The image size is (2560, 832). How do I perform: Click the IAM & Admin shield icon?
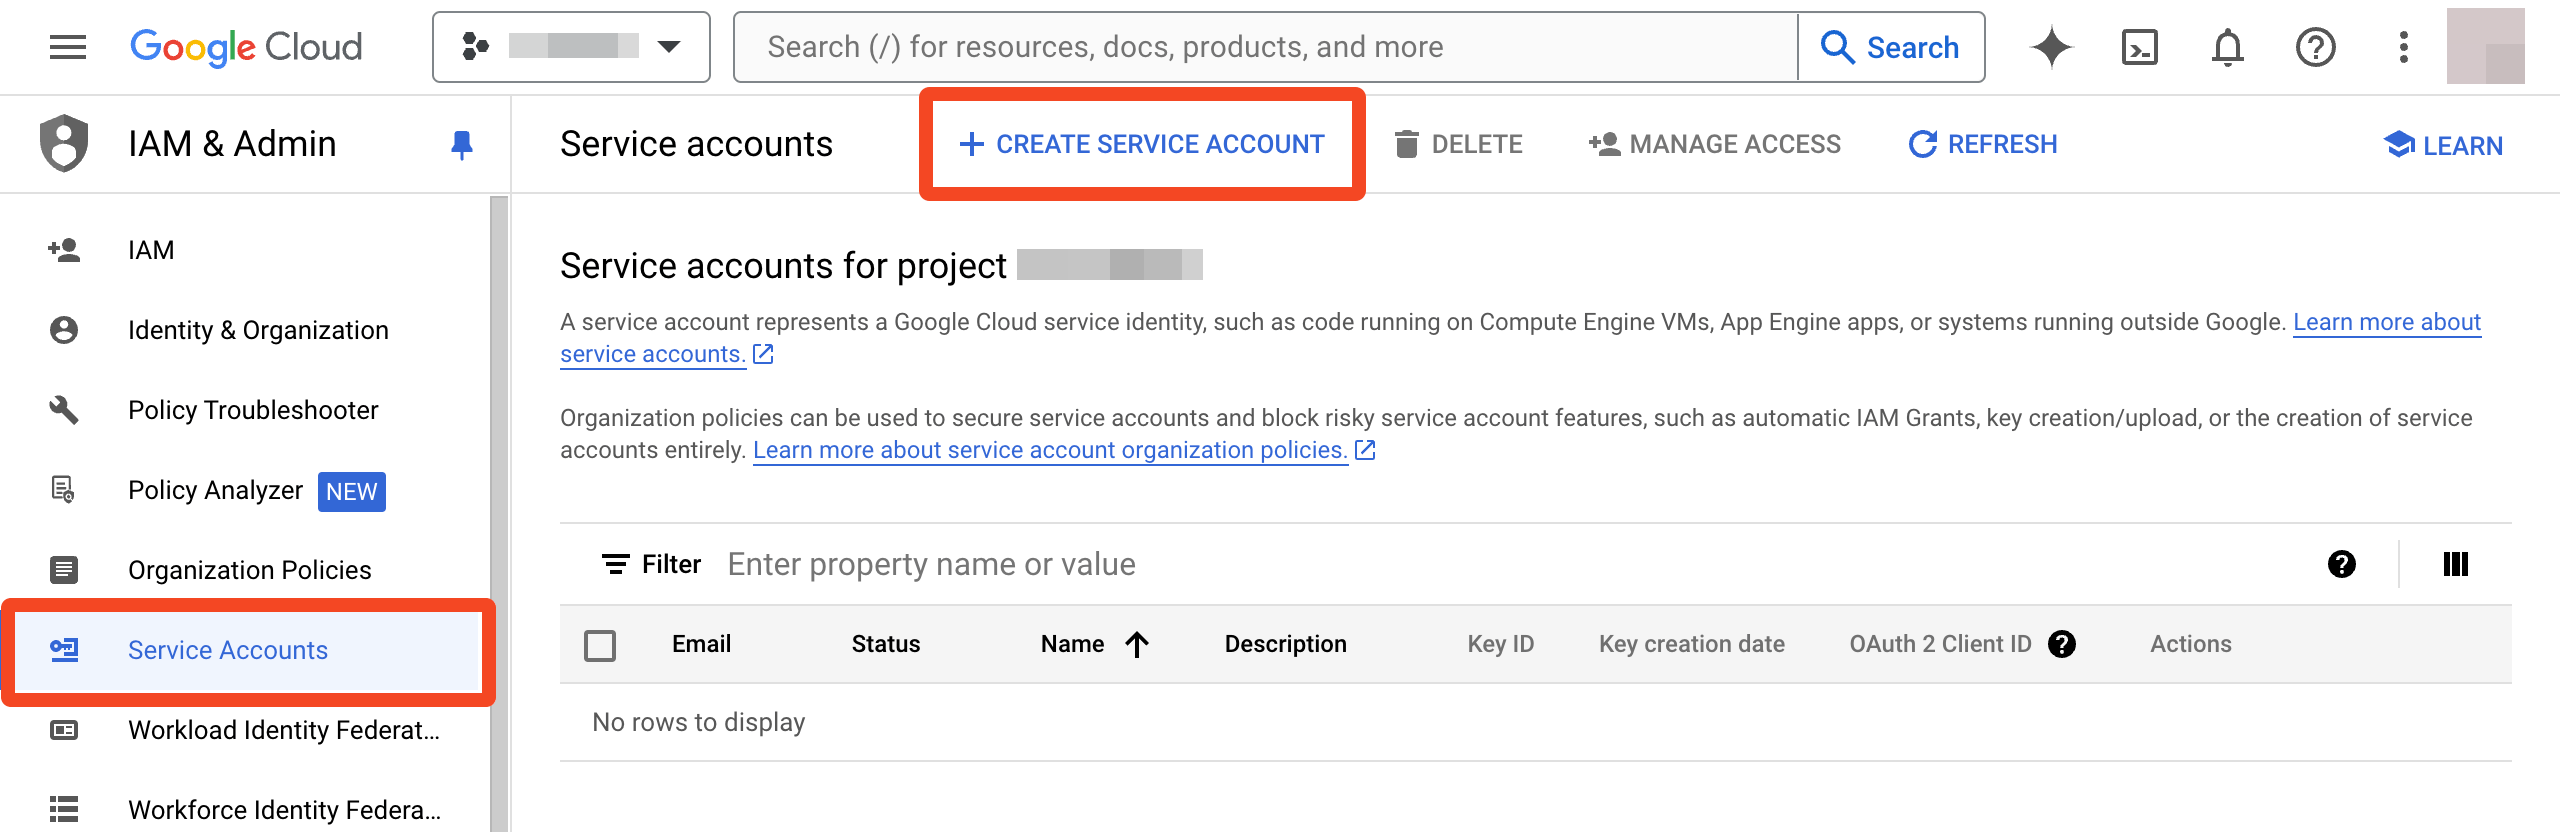pyautogui.click(x=64, y=143)
